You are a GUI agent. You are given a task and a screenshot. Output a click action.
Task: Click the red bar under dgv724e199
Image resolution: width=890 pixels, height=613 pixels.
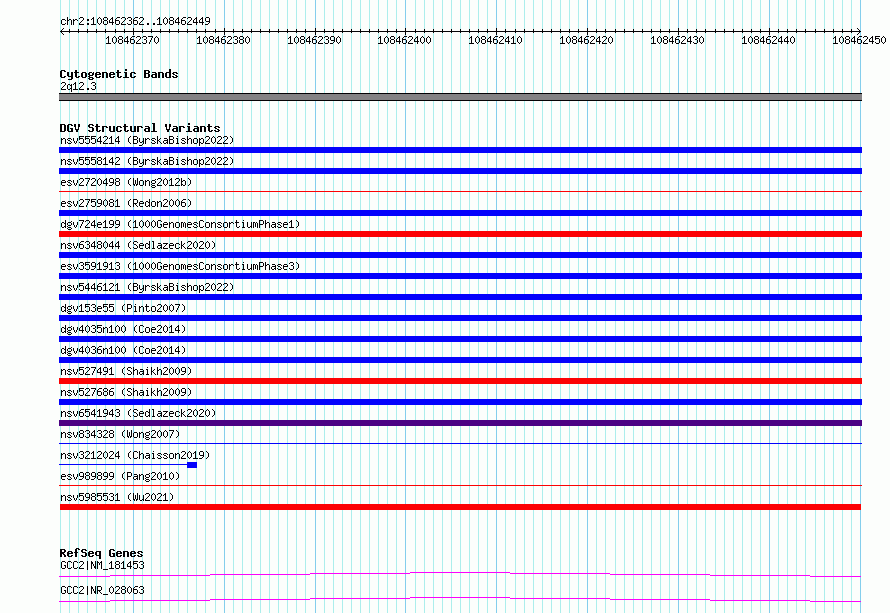click(x=460, y=234)
